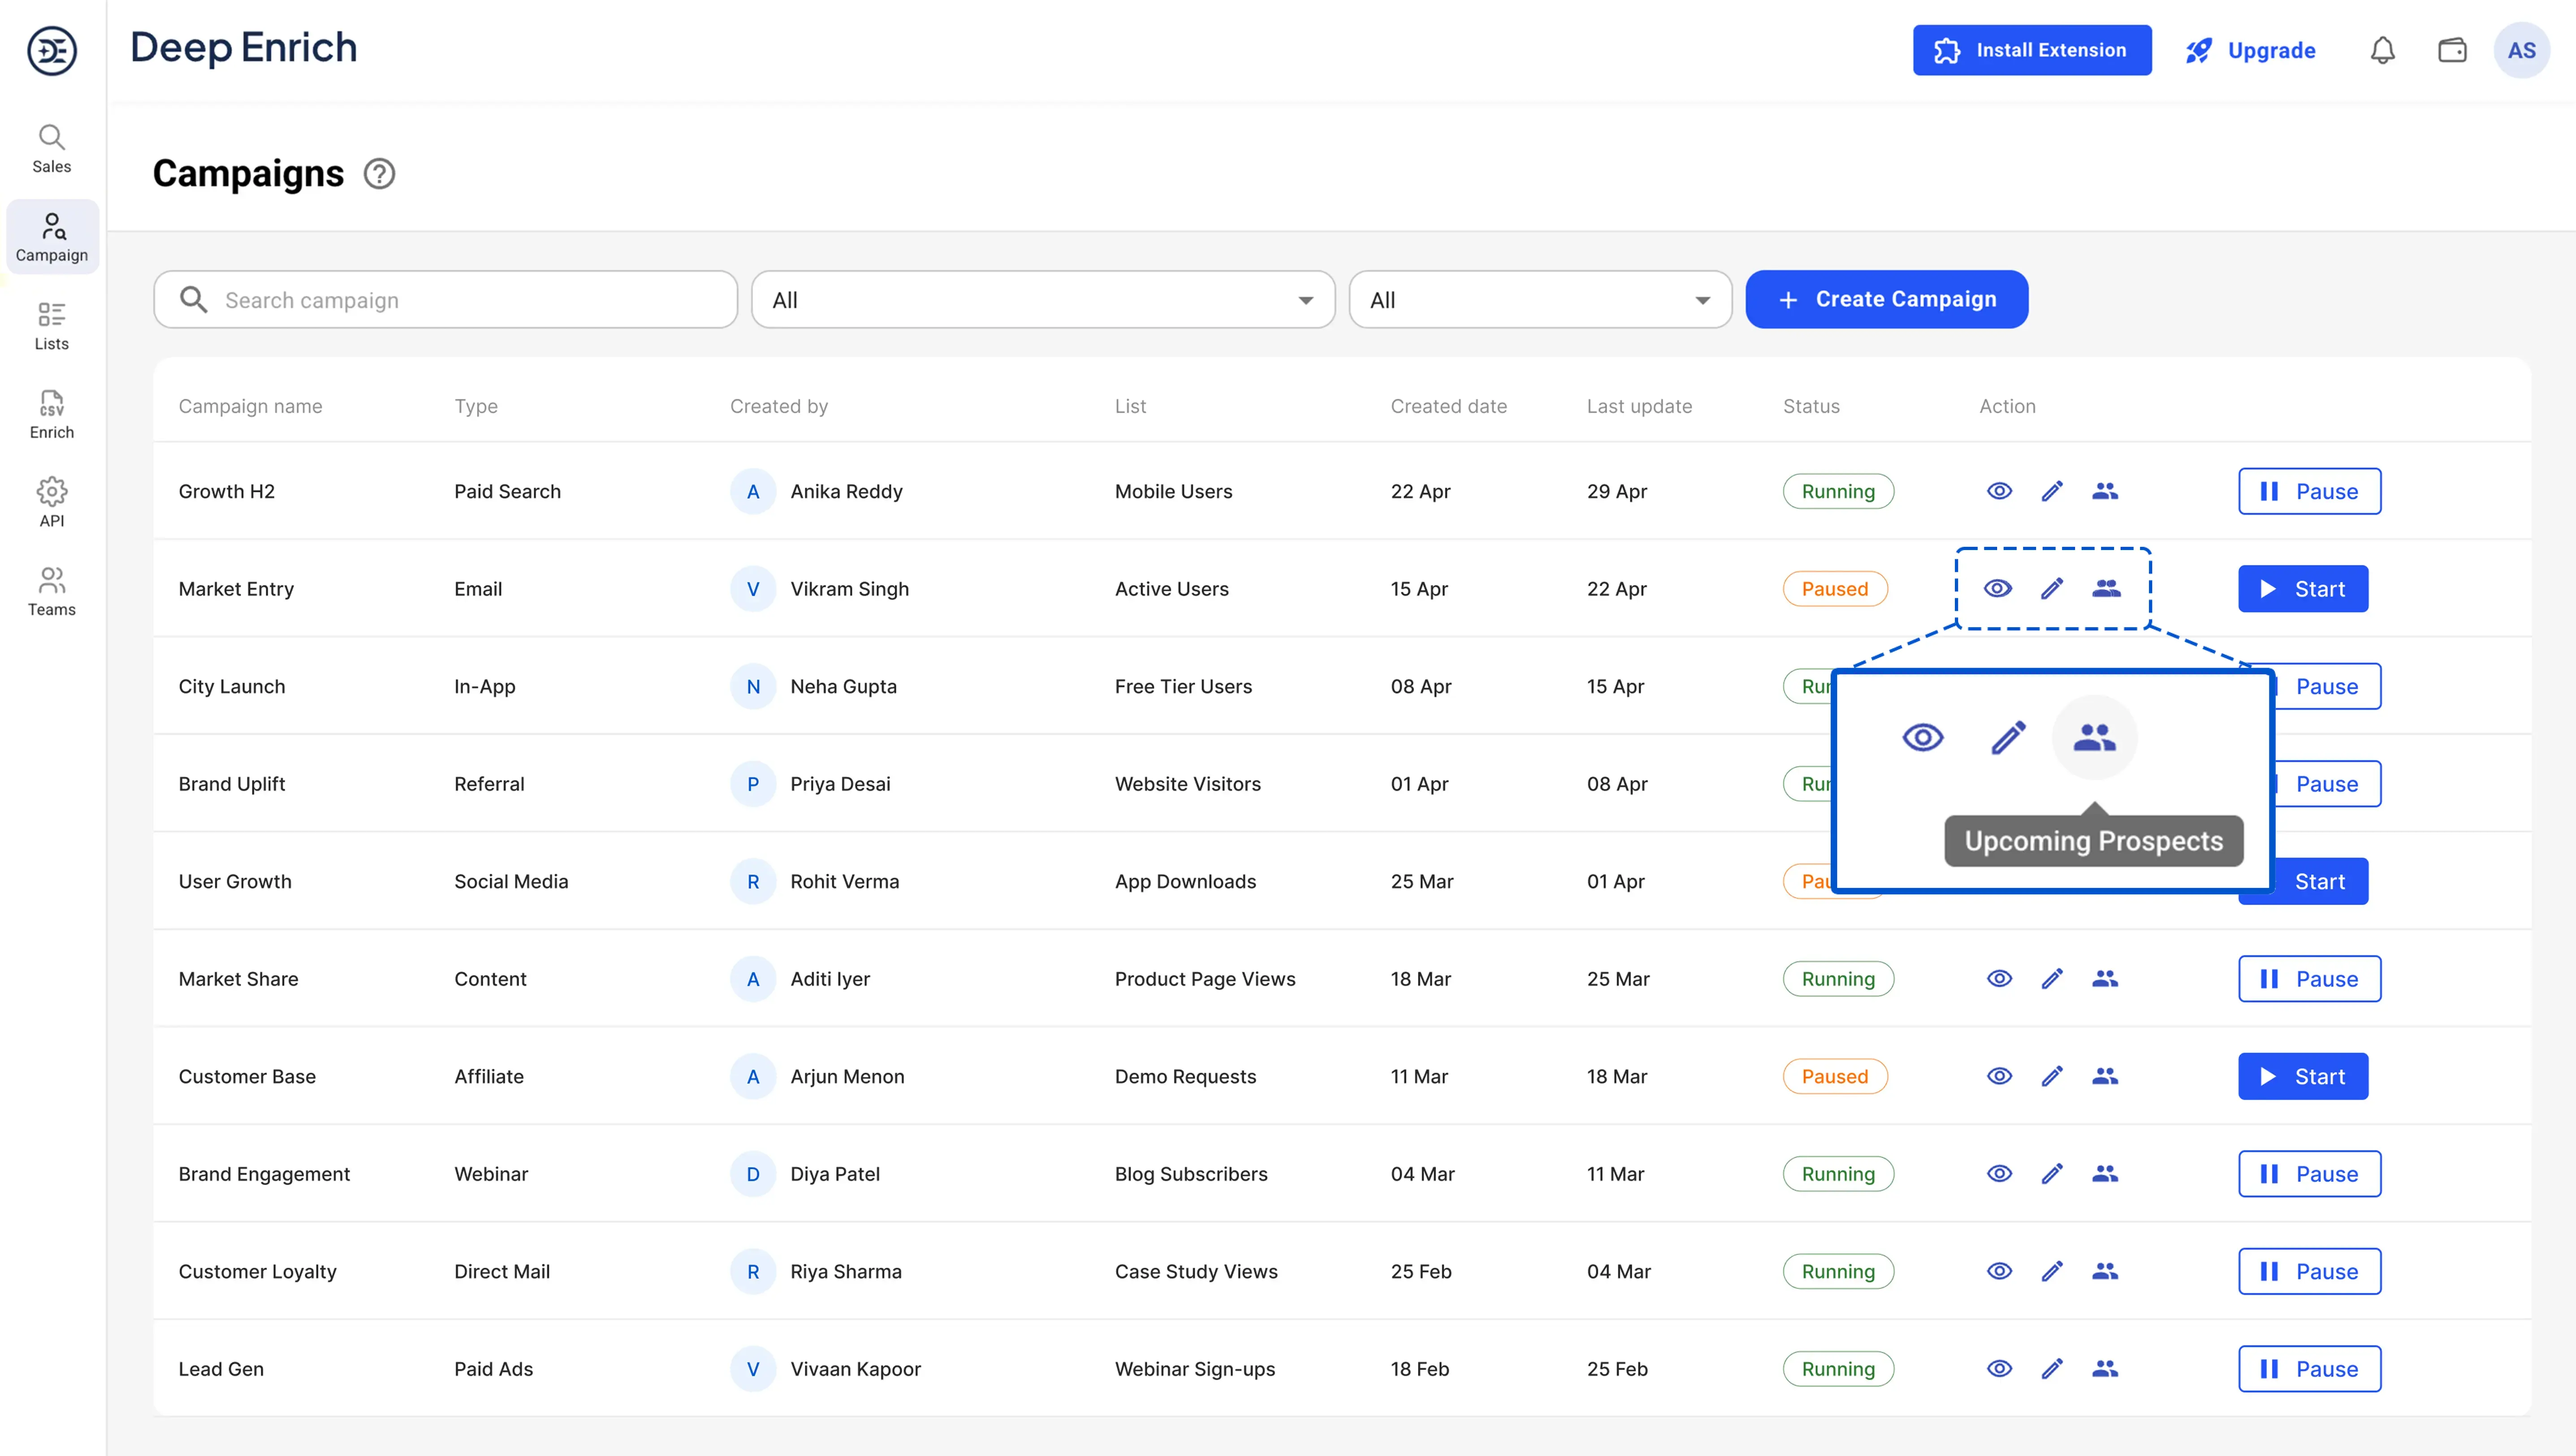
Task: Start the Market Entry campaign
Action: point(2303,588)
